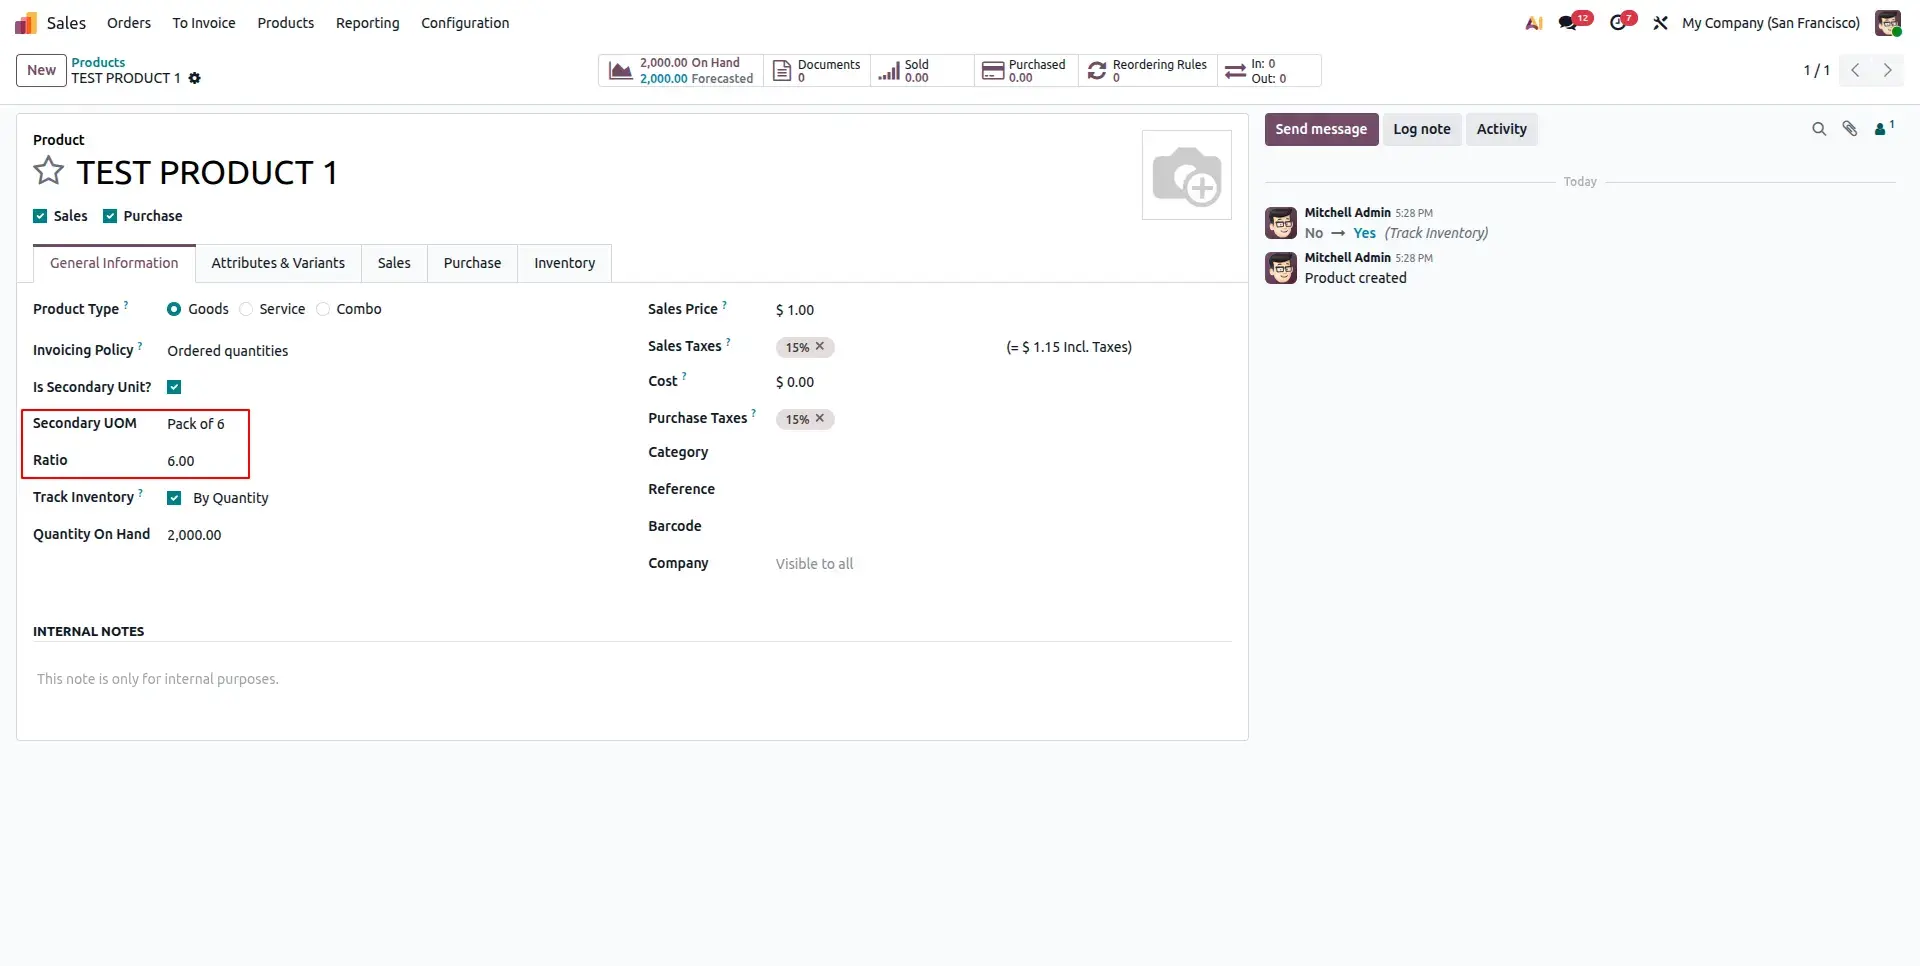Toggle the Purchase checkbox

(x=110, y=216)
